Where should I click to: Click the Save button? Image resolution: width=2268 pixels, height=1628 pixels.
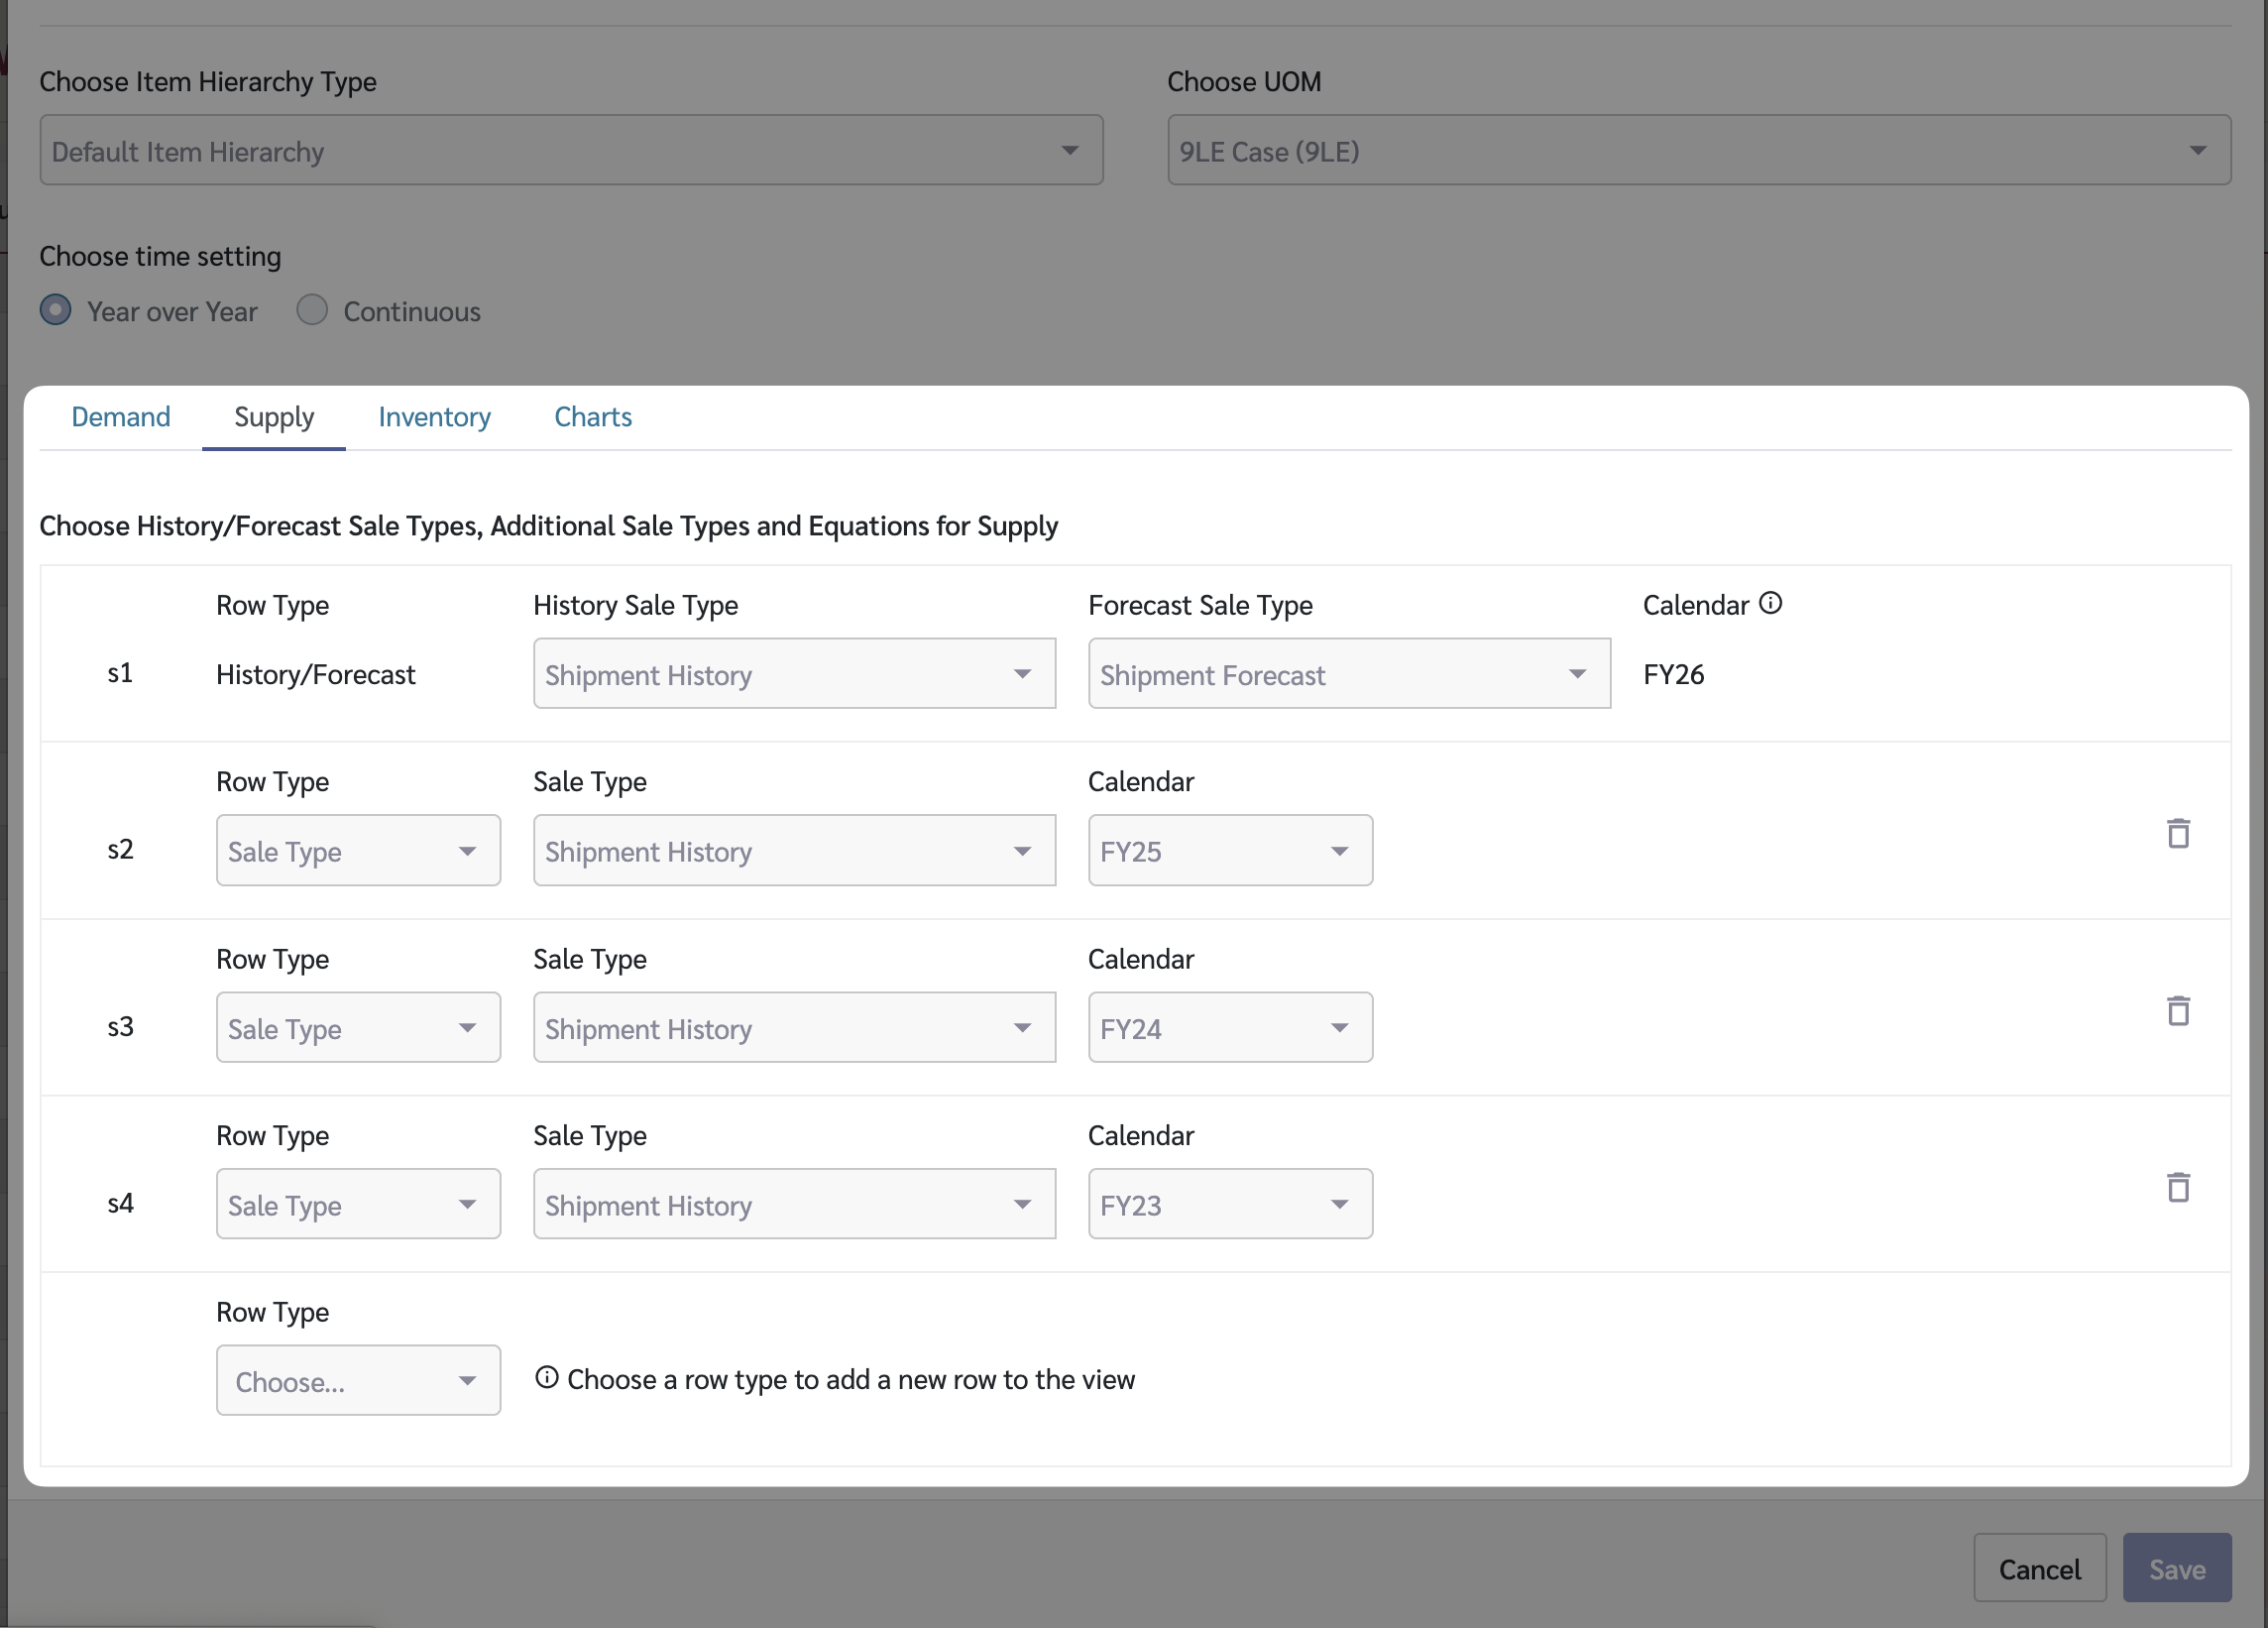[2176, 1568]
